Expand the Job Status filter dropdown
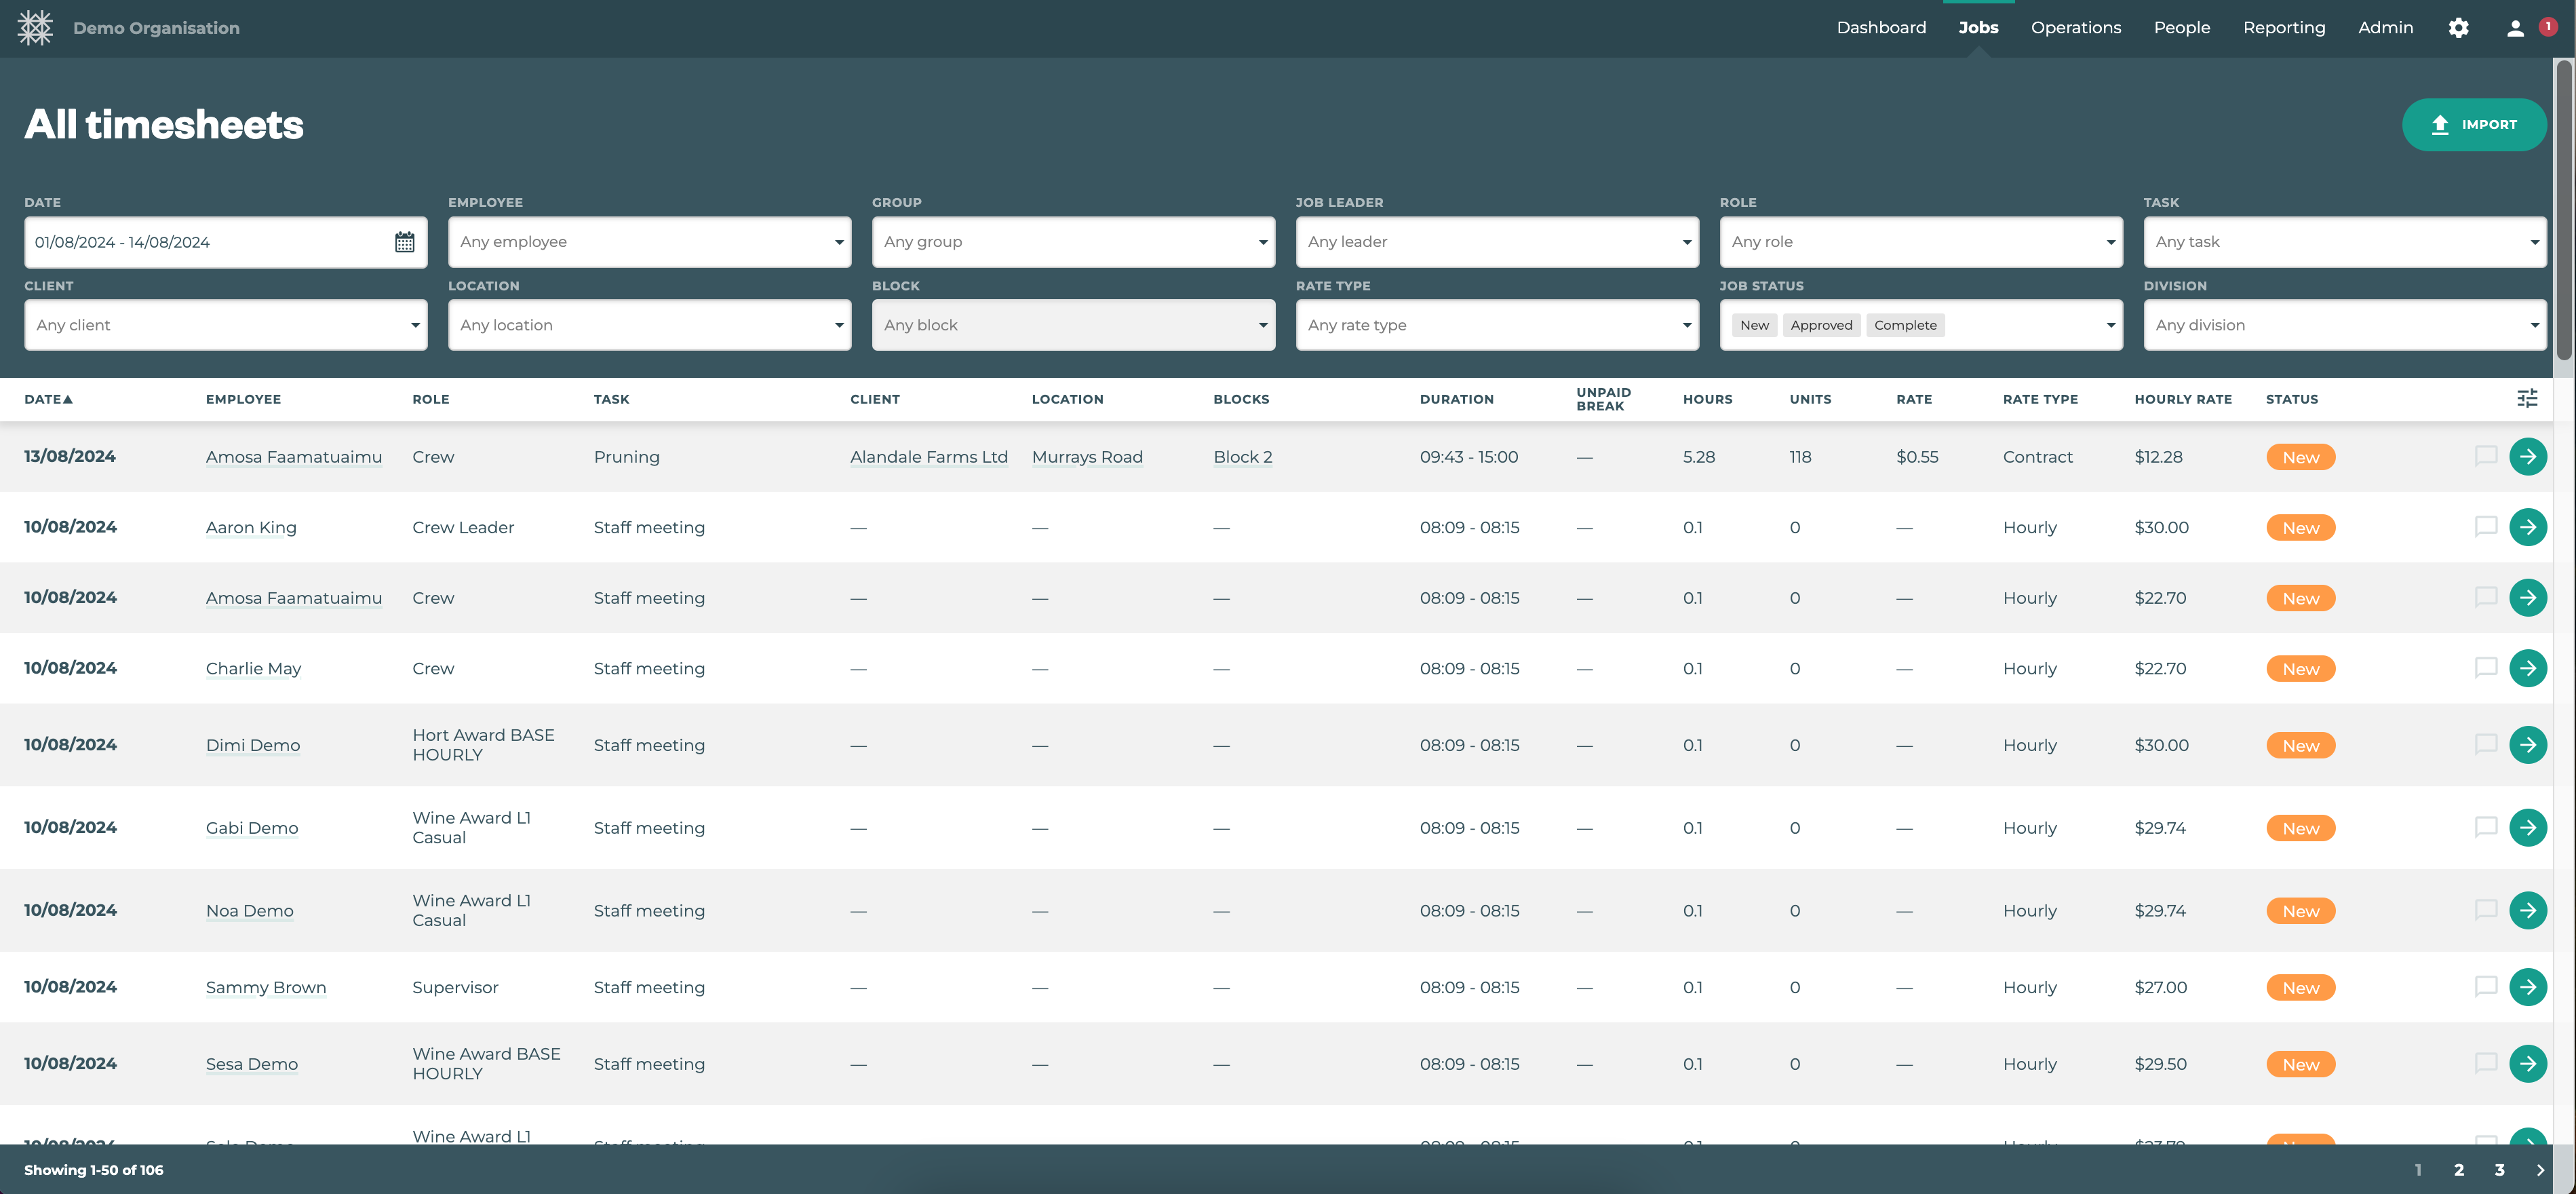Screen dimensions: 2576x1194 click(x=2110, y=325)
